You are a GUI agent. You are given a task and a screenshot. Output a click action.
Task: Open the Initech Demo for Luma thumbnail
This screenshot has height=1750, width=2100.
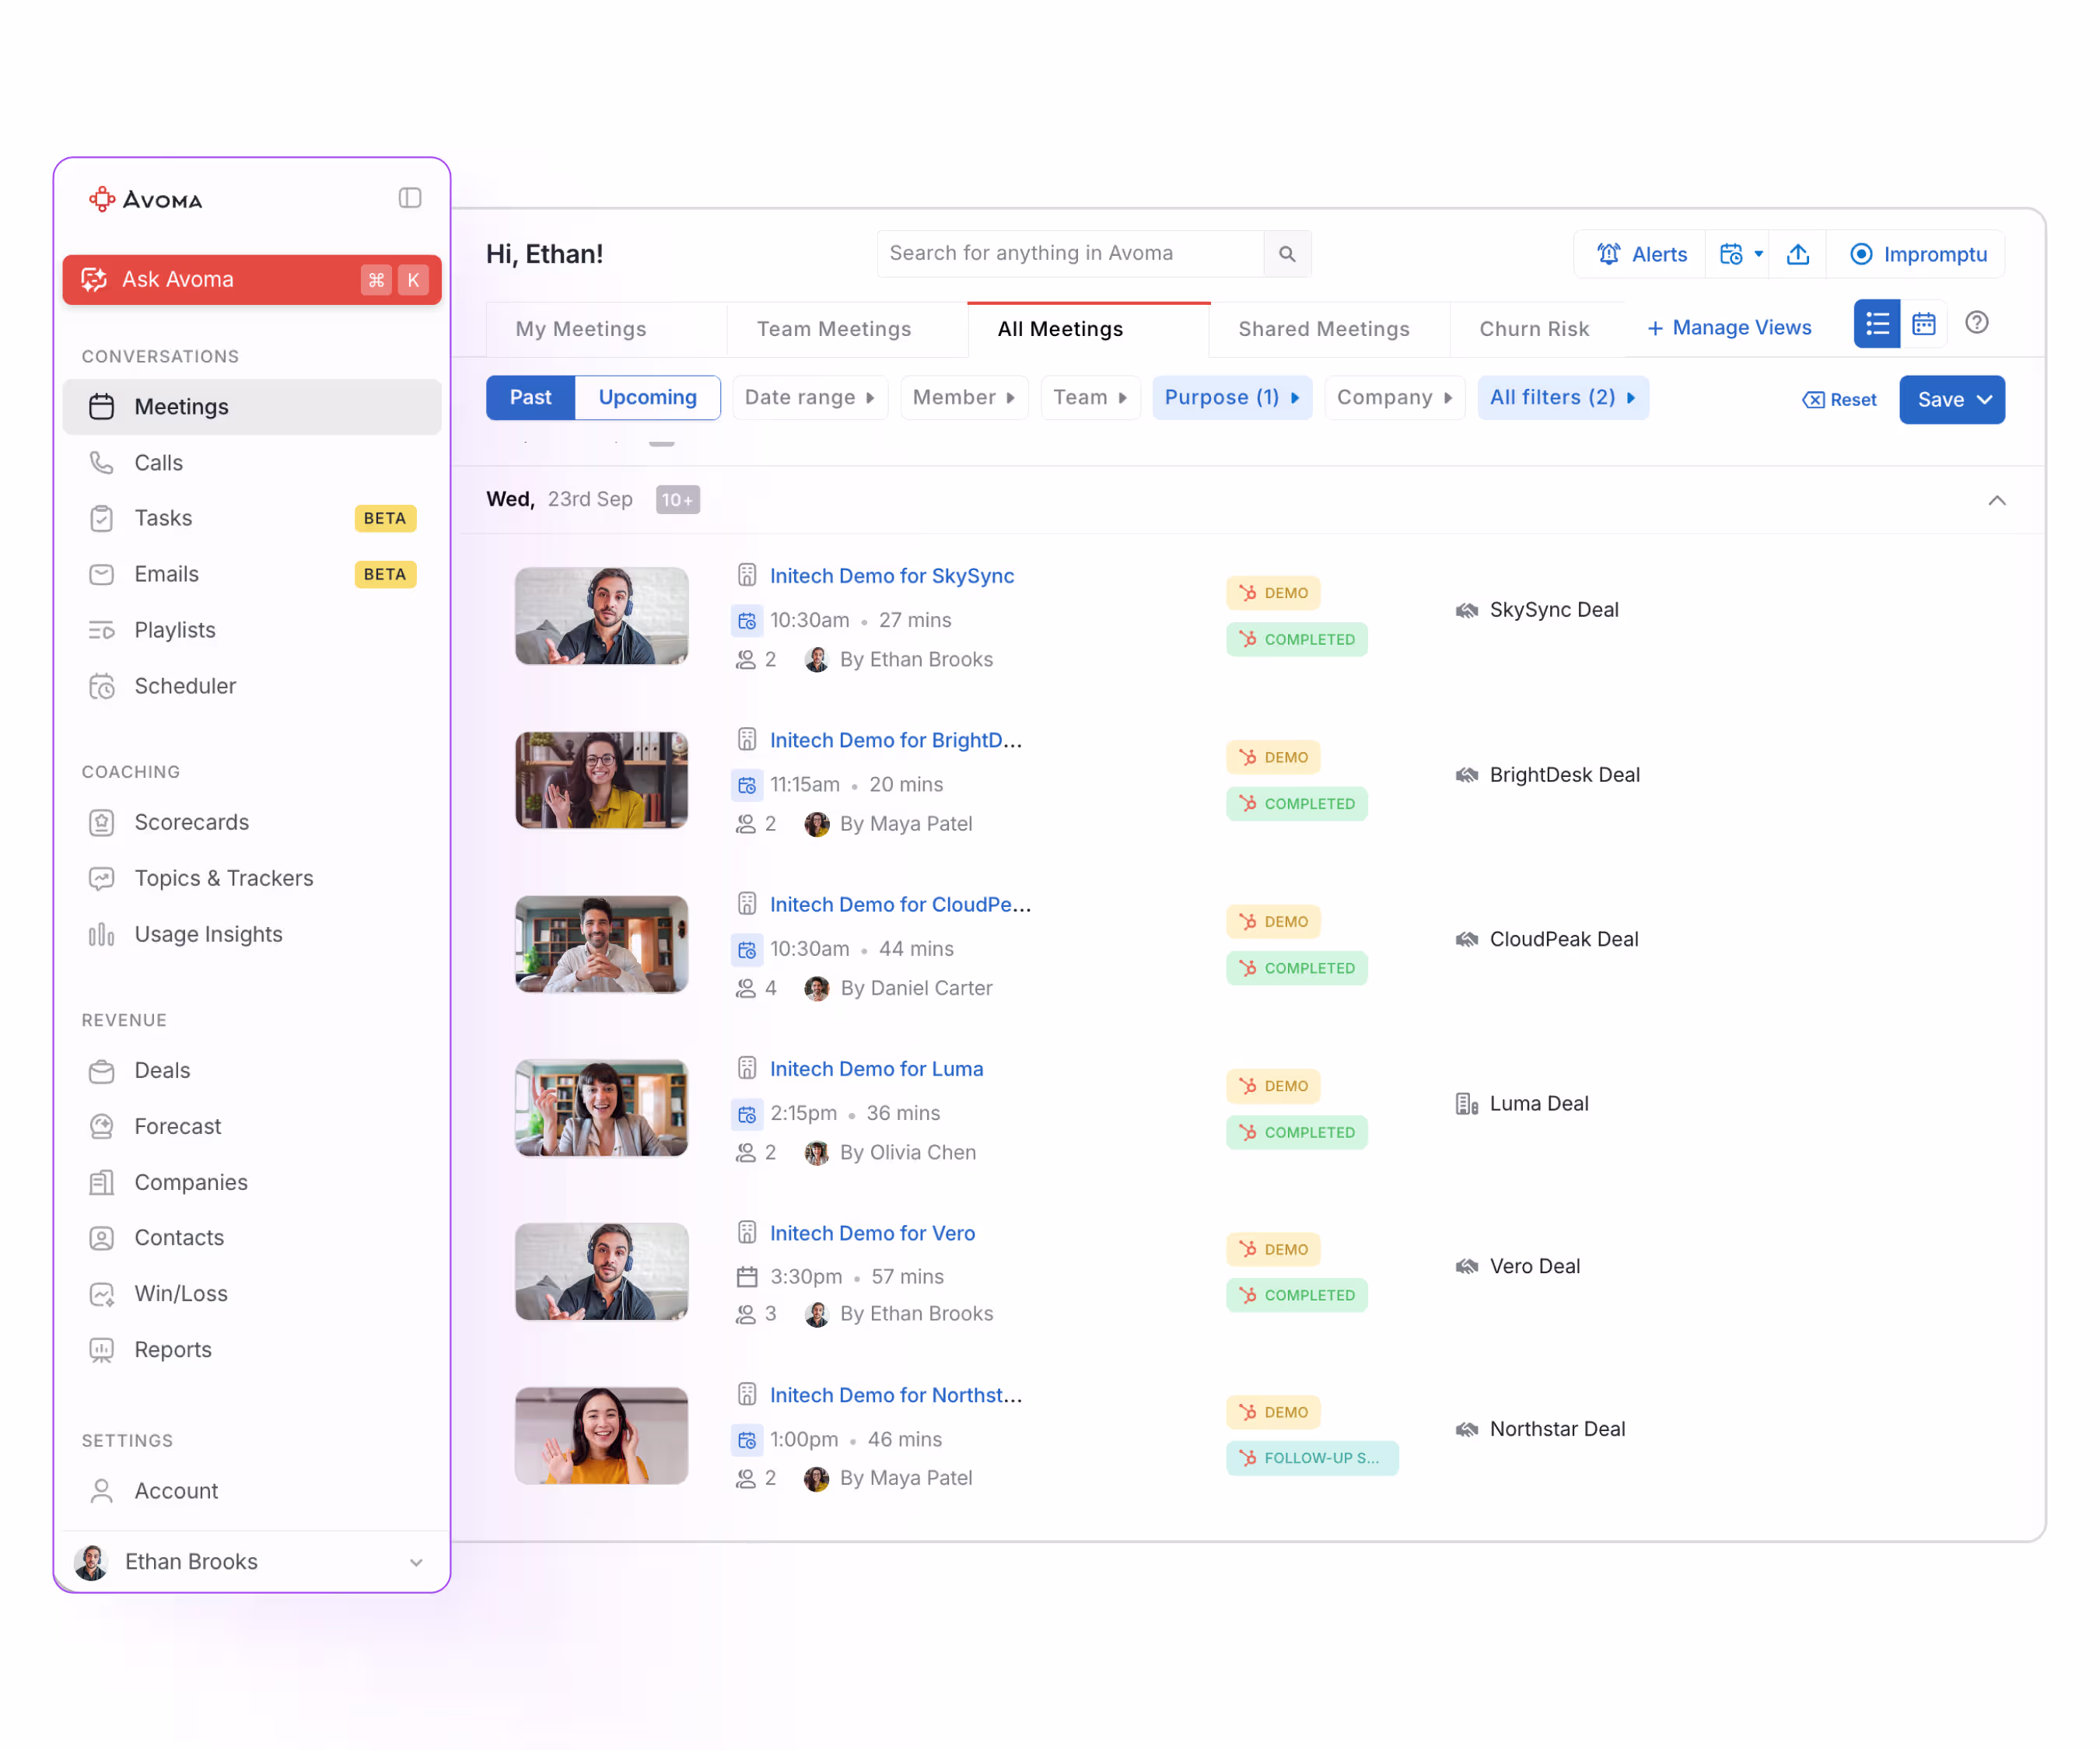point(601,1108)
